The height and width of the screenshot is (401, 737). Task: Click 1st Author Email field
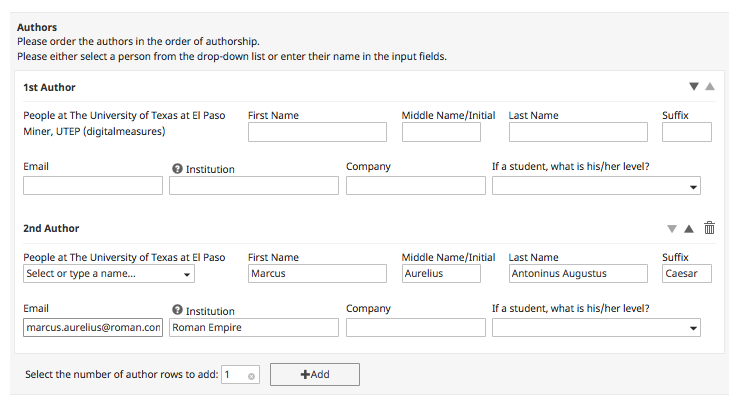(x=93, y=186)
